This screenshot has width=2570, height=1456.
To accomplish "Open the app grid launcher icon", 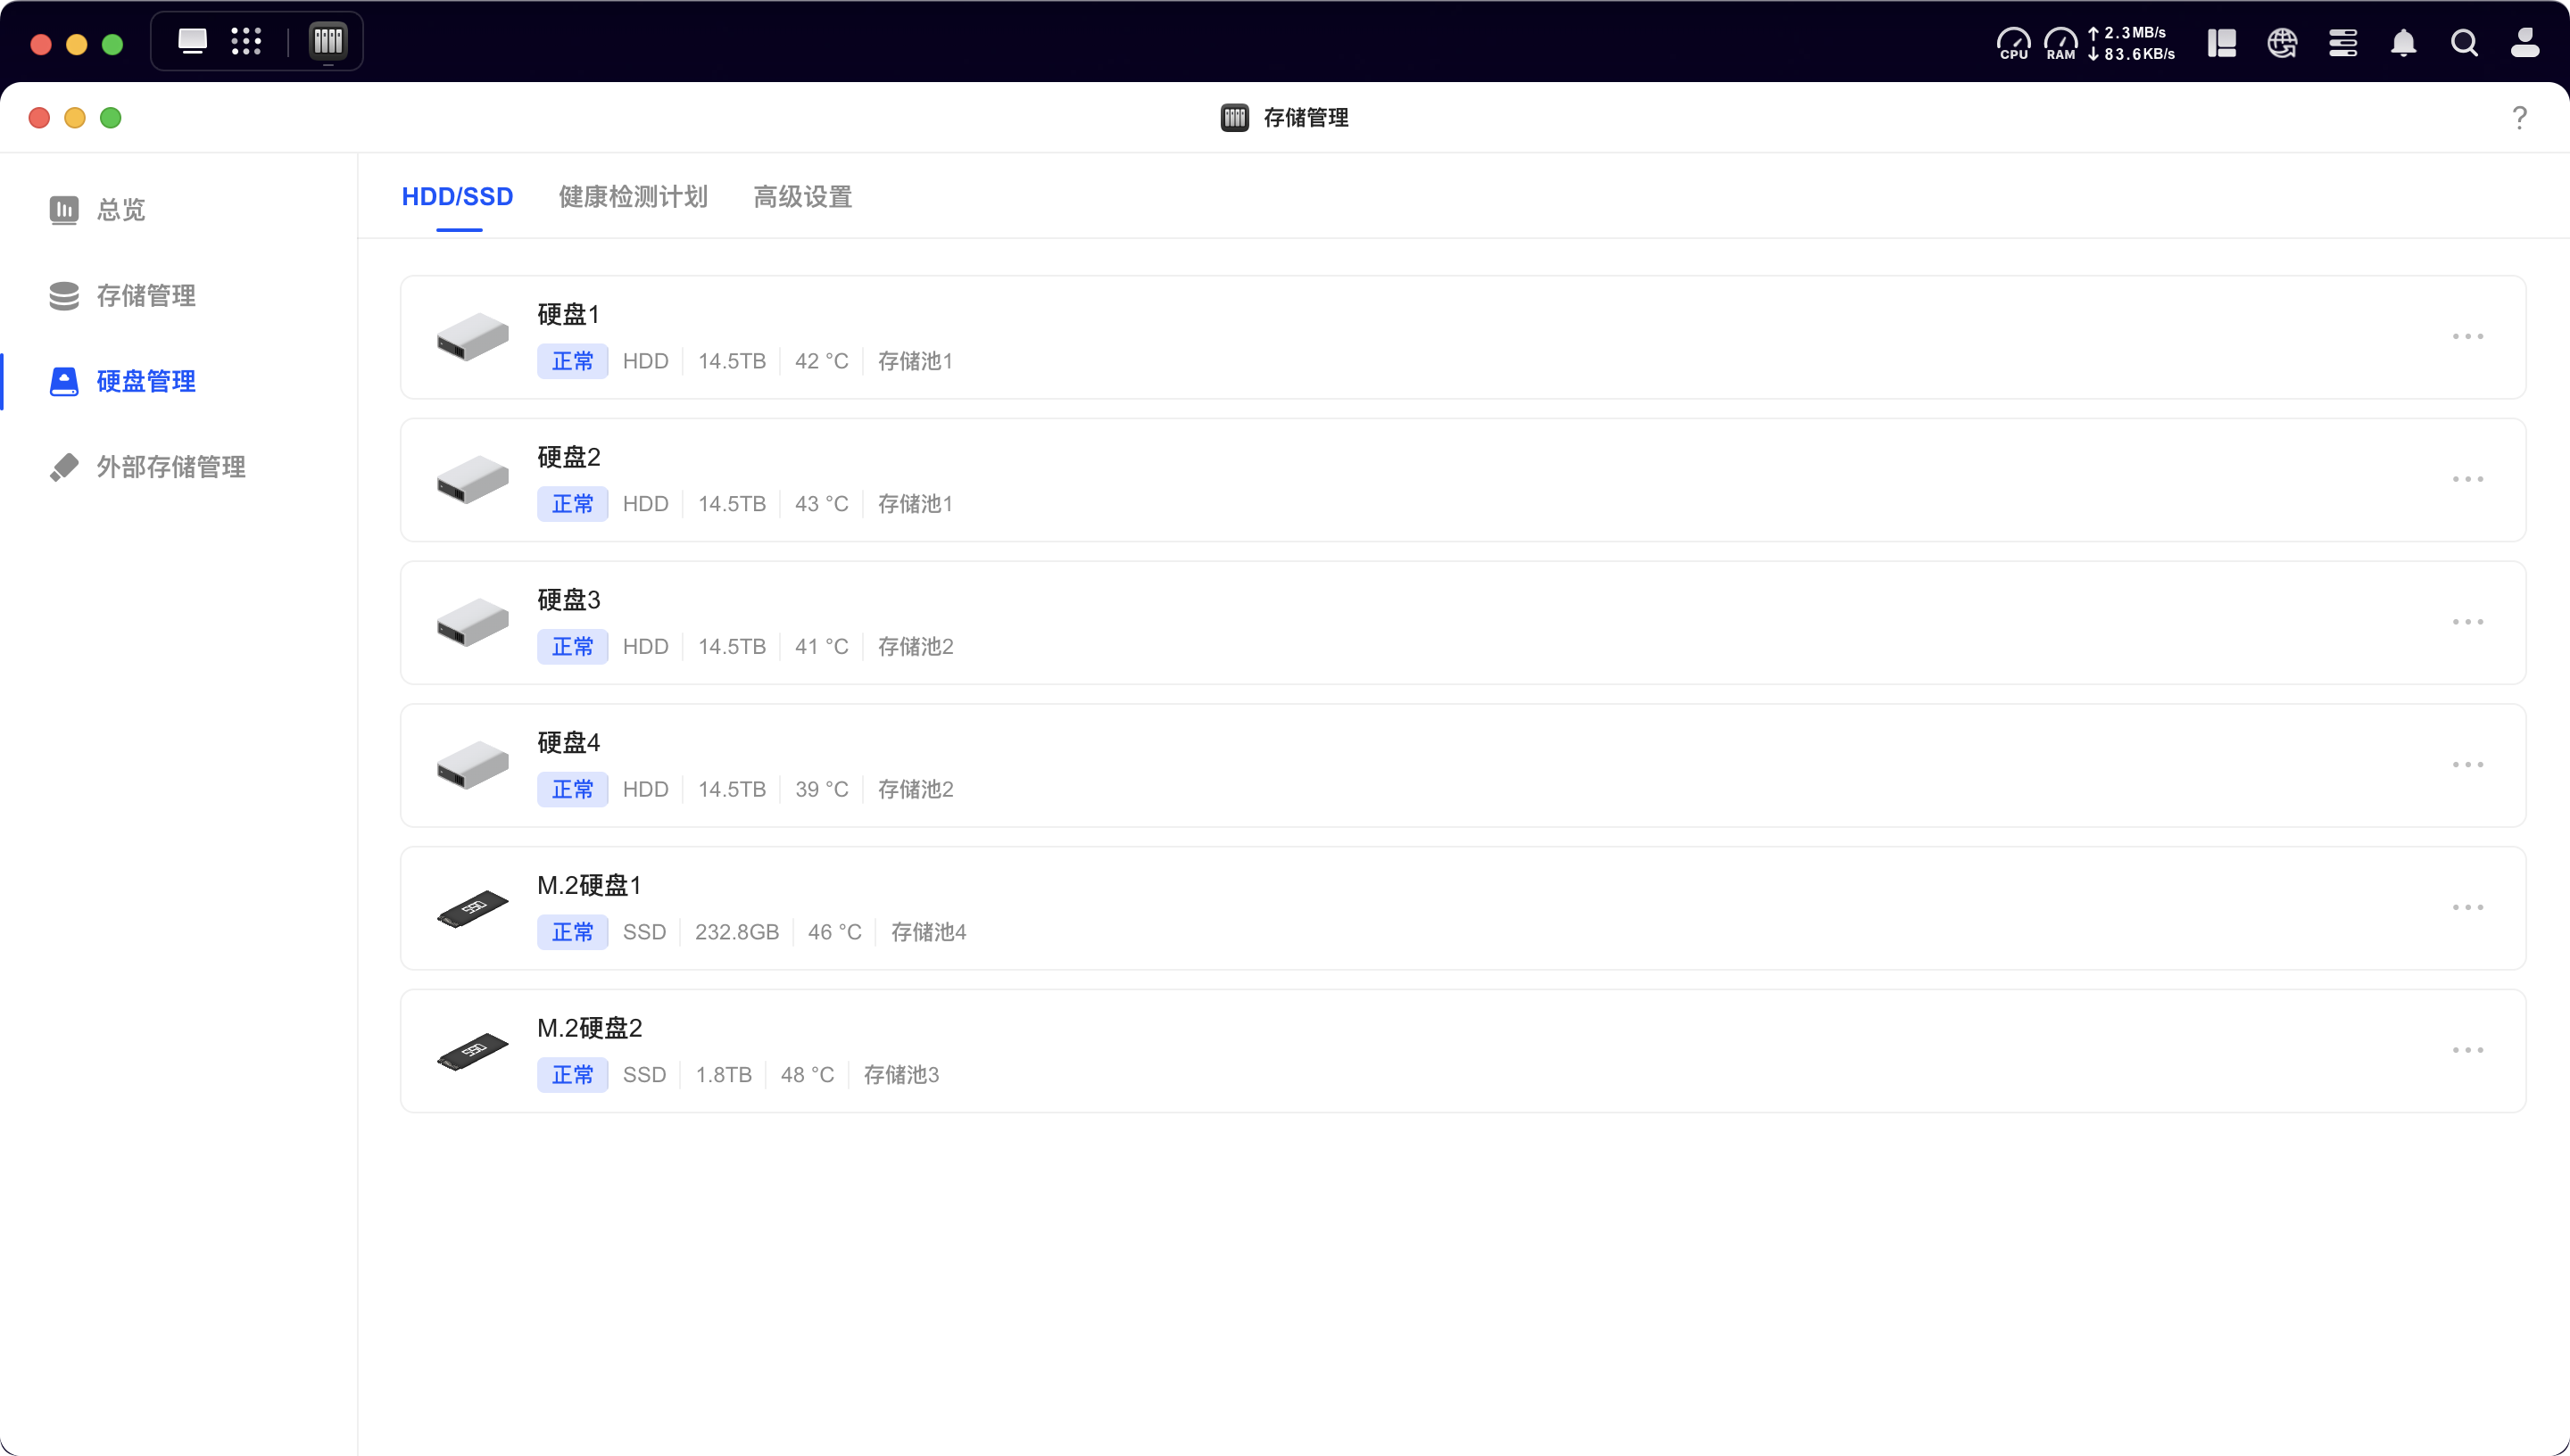I will tap(246, 41).
